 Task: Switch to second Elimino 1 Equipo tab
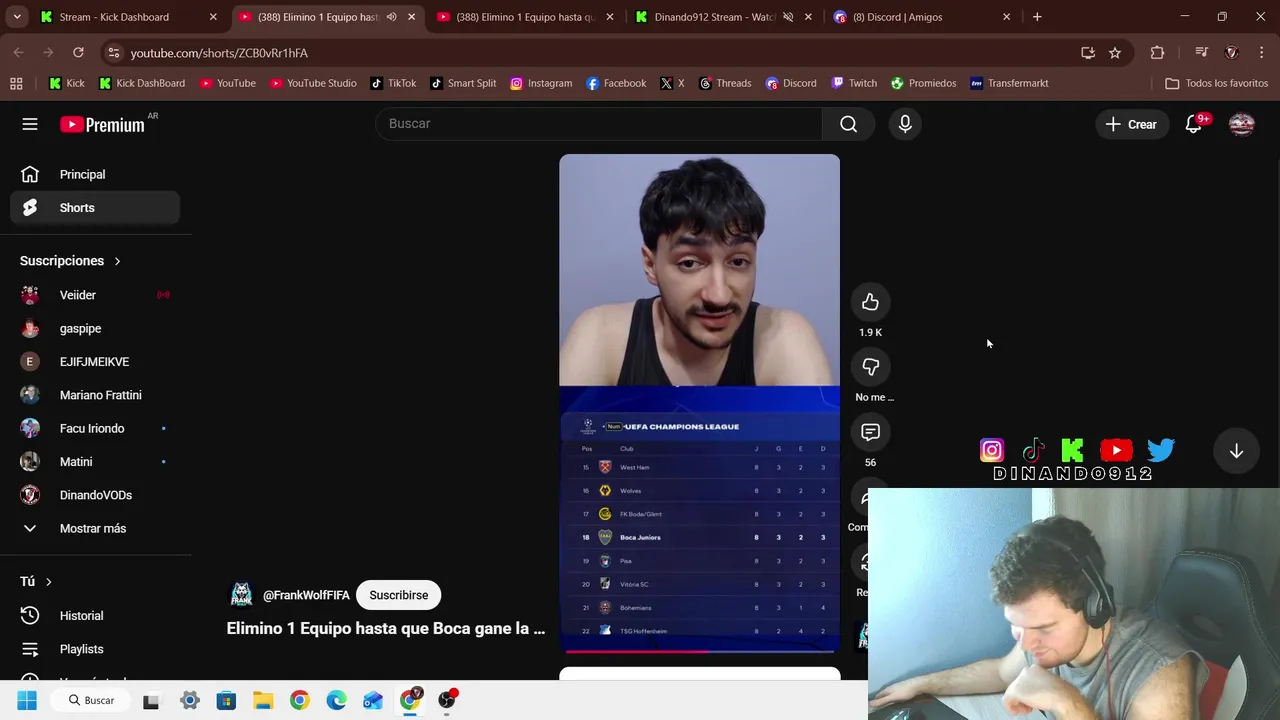pyautogui.click(x=524, y=17)
